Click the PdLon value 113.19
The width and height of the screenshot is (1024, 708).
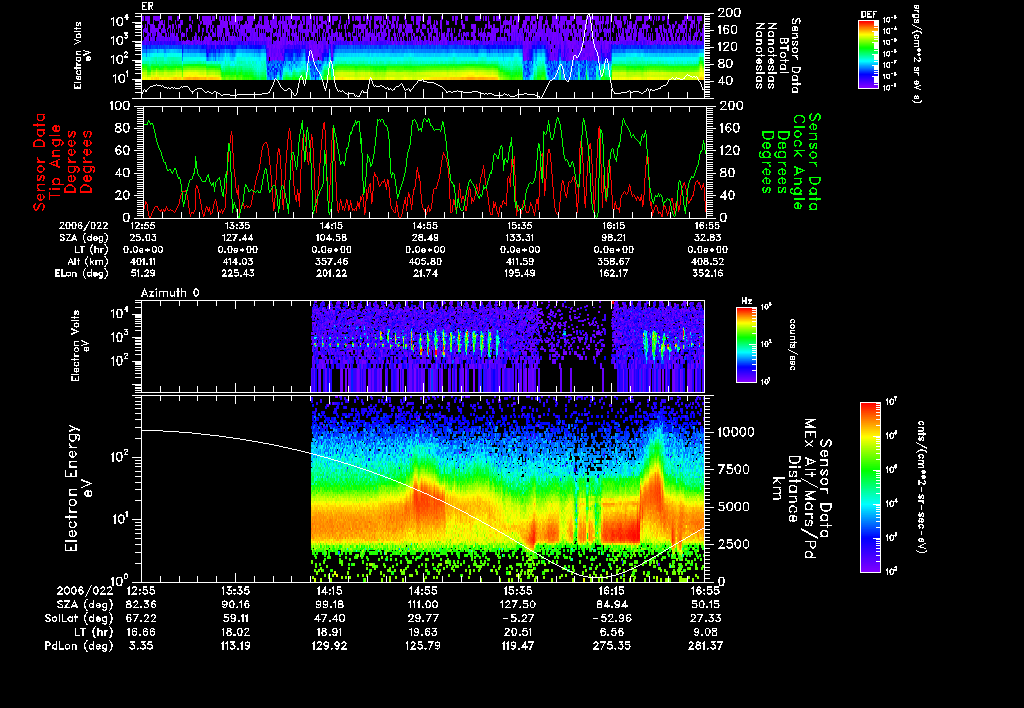(236, 646)
